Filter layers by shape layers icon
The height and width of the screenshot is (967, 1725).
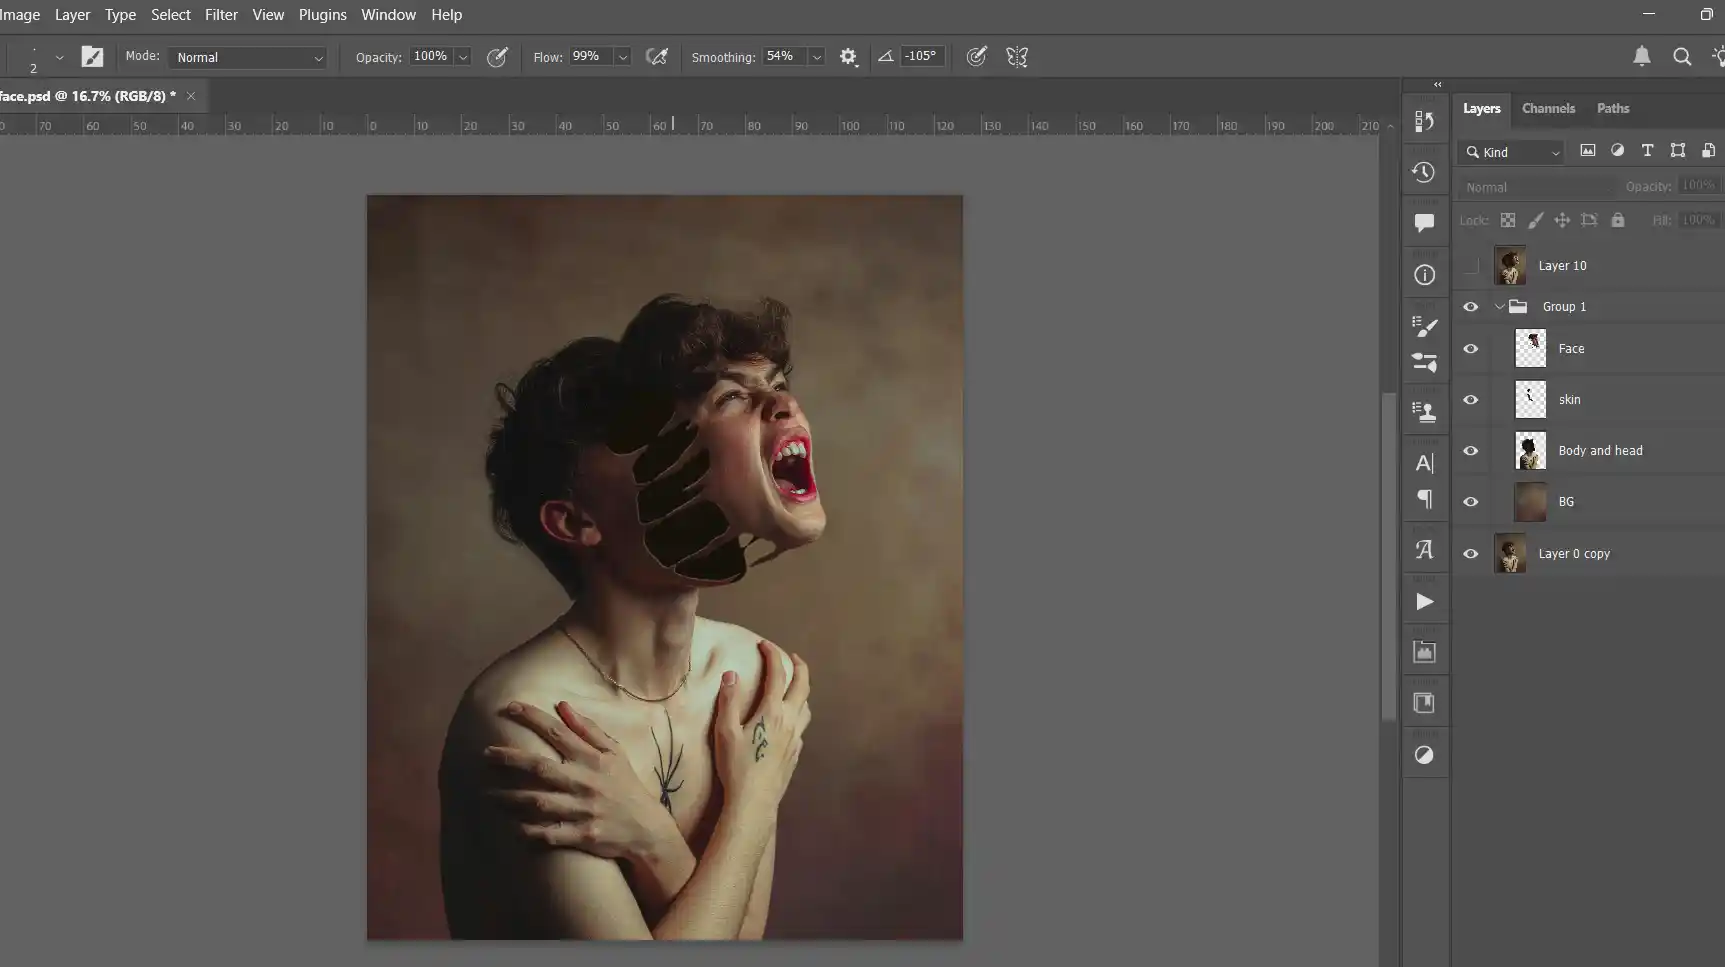pyautogui.click(x=1678, y=151)
